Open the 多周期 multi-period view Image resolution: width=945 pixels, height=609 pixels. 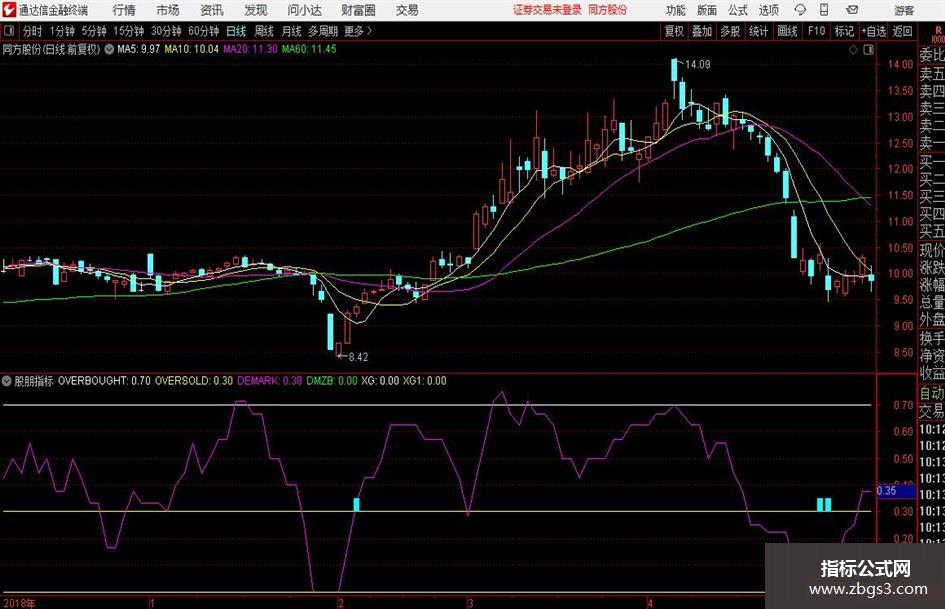coord(323,31)
